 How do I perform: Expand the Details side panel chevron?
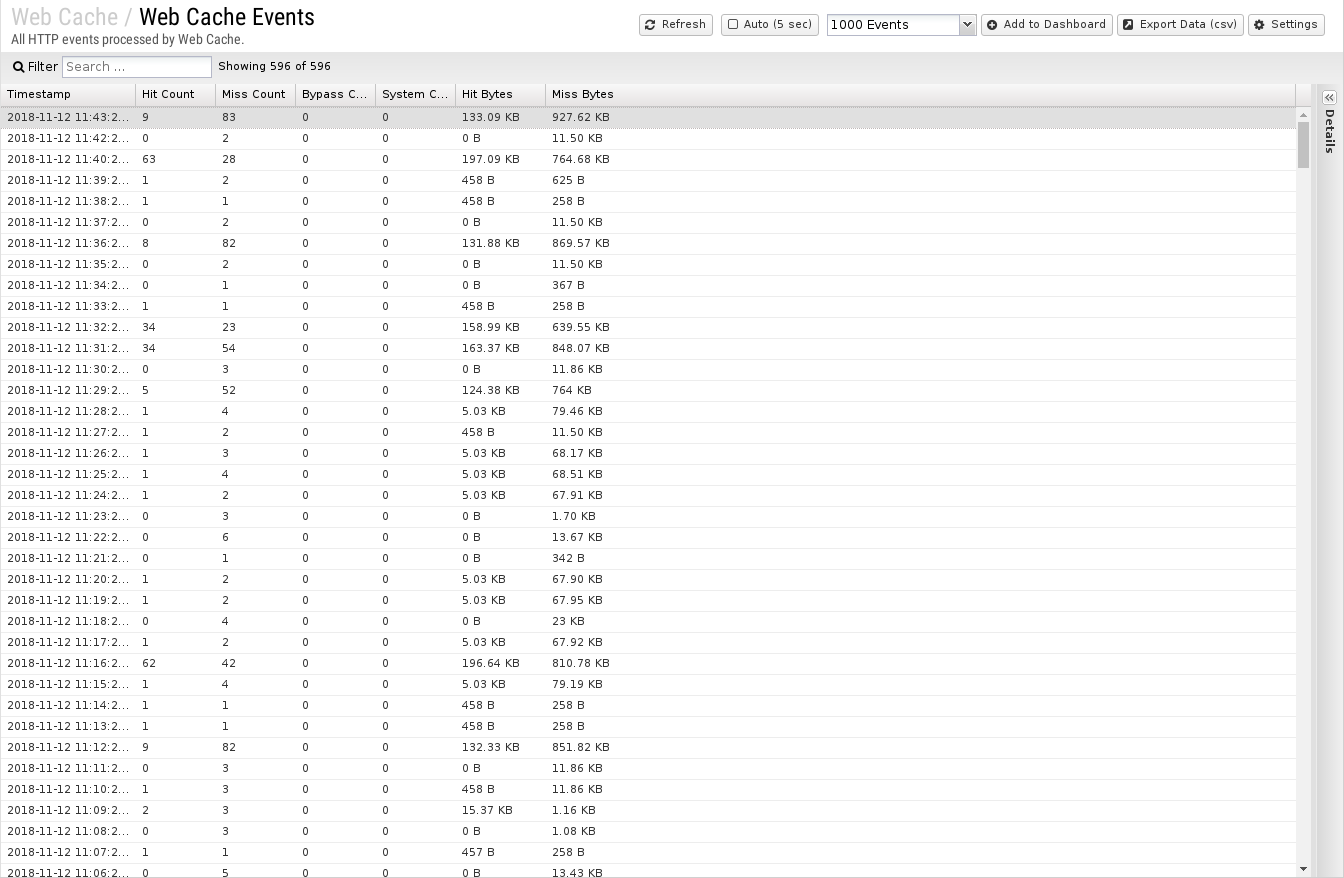1329,97
